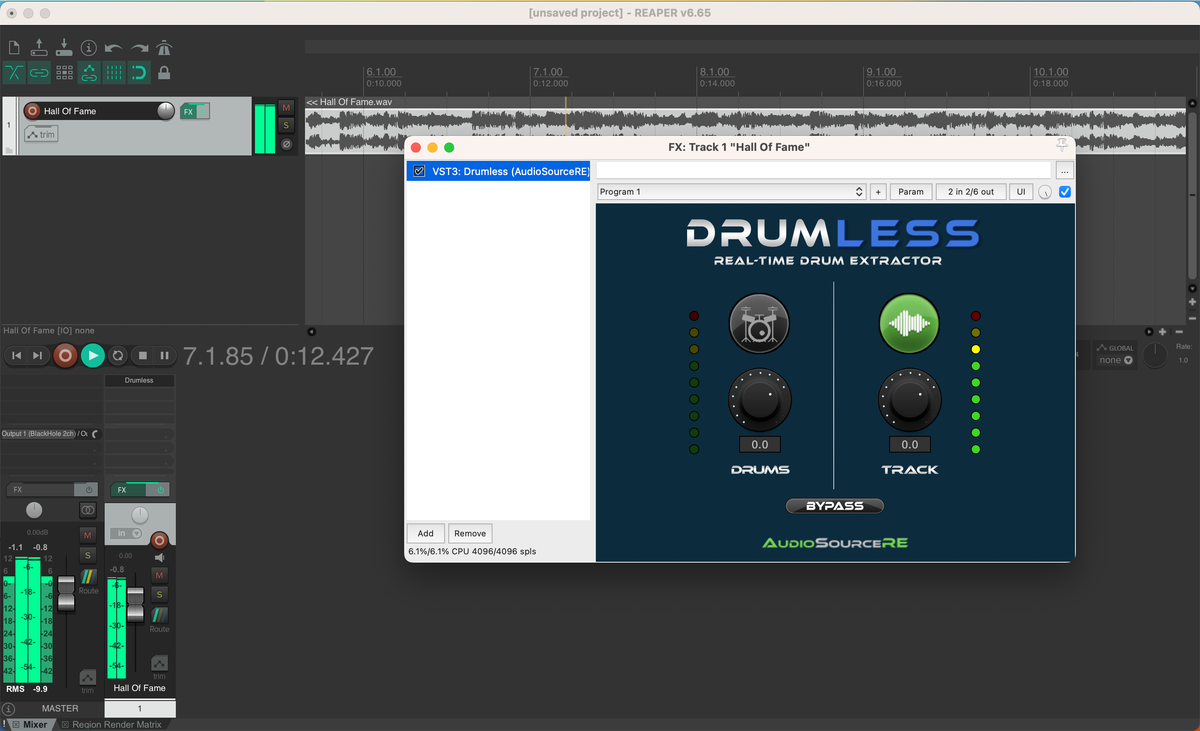1200x731 pixels.
Task: Click the master volume fader handle
Action: (66, 592)
